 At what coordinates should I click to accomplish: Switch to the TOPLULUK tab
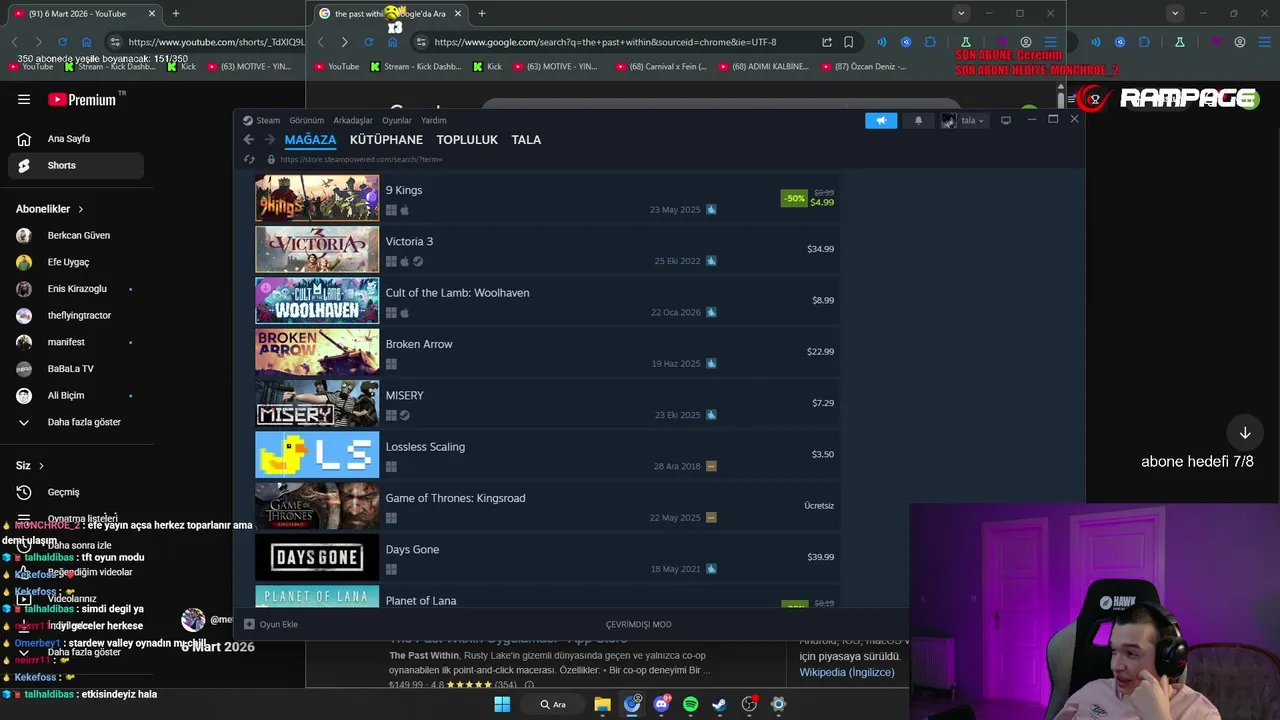(x=467, y=140)
